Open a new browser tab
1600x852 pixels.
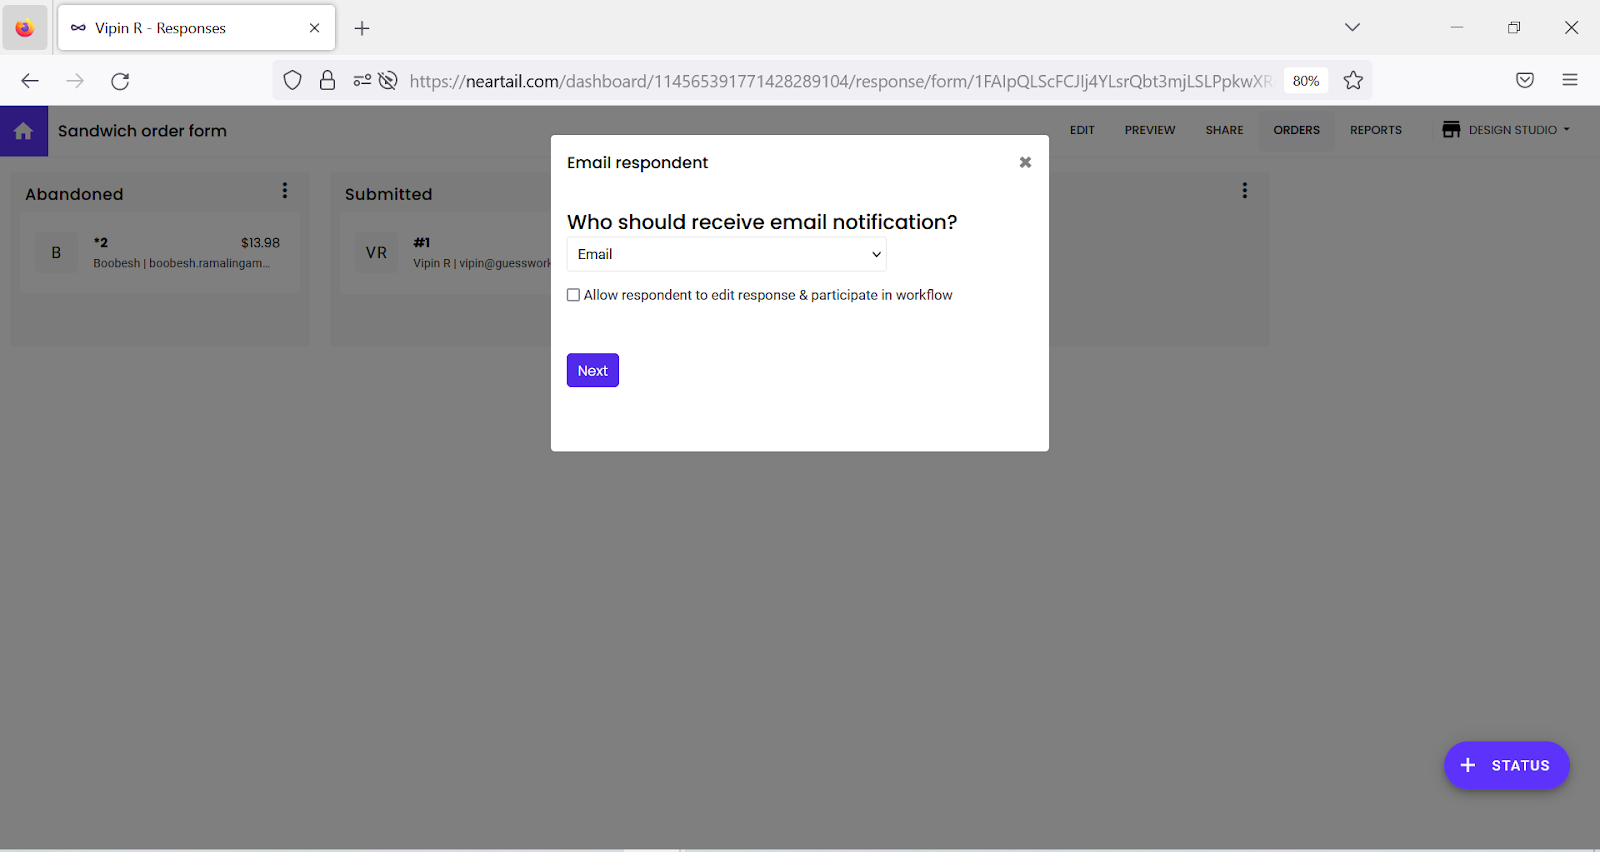click(x=362, y=28)
